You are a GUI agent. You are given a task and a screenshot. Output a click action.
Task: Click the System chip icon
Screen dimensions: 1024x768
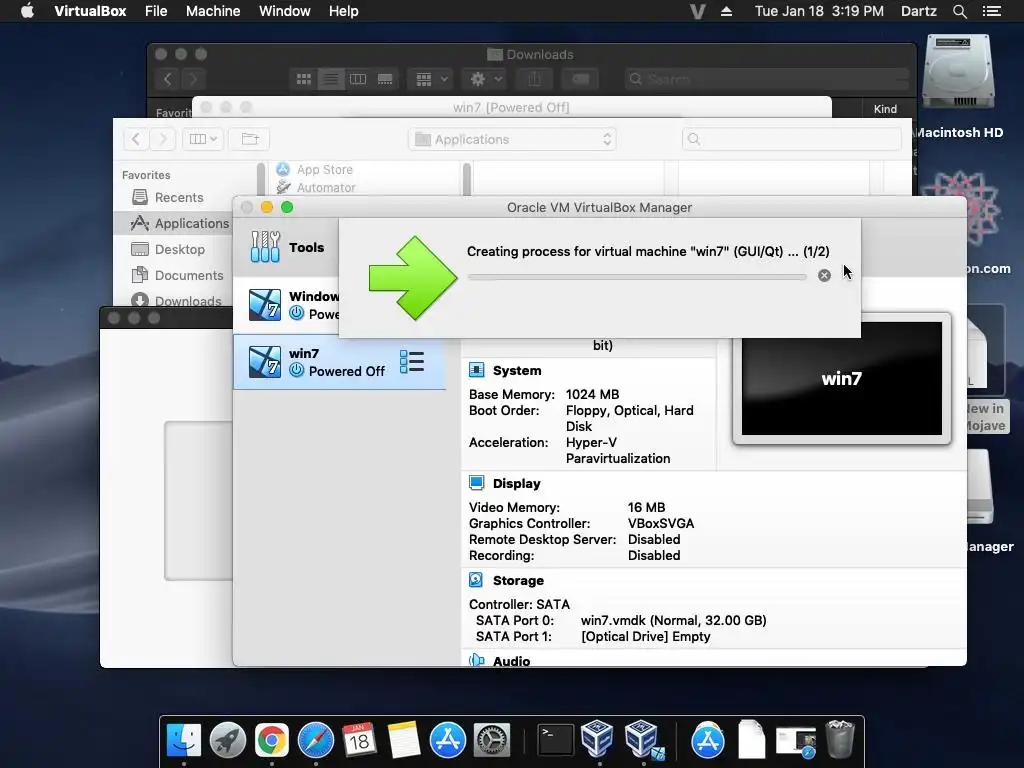point(477,371)
